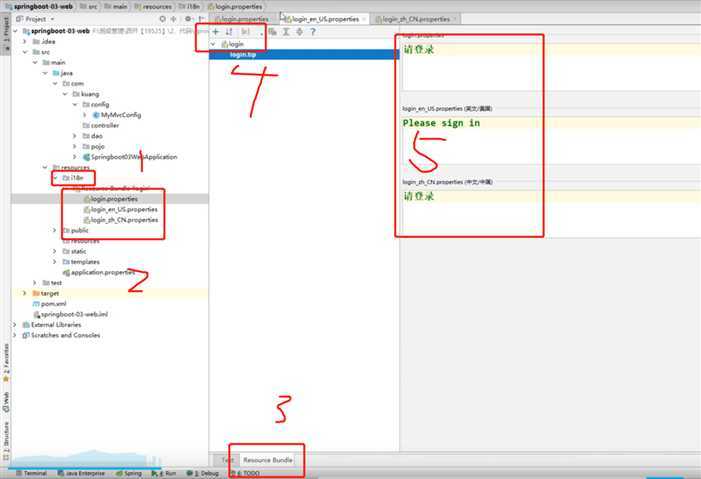Select application.properties file
The image size is (701, 479).
(99, 272)
